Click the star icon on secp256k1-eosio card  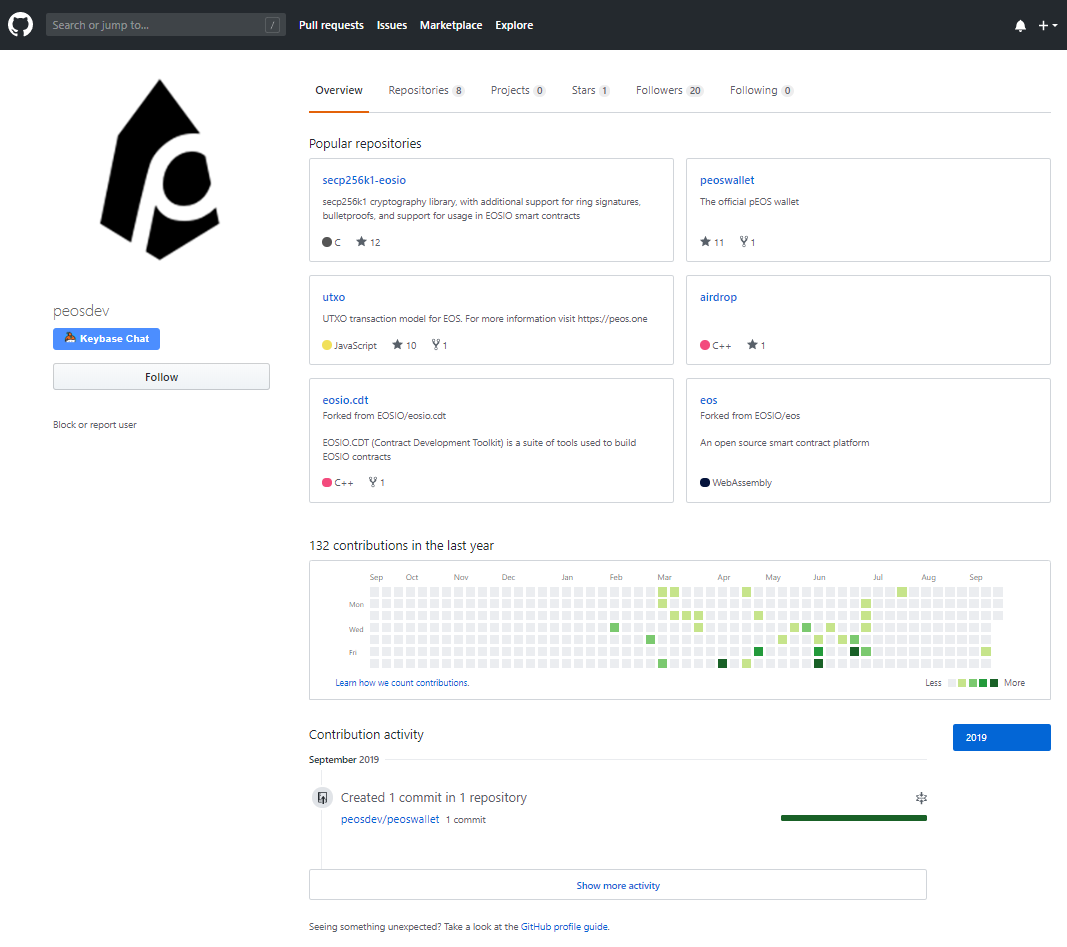pyautogui.click(x=361, y=242)
